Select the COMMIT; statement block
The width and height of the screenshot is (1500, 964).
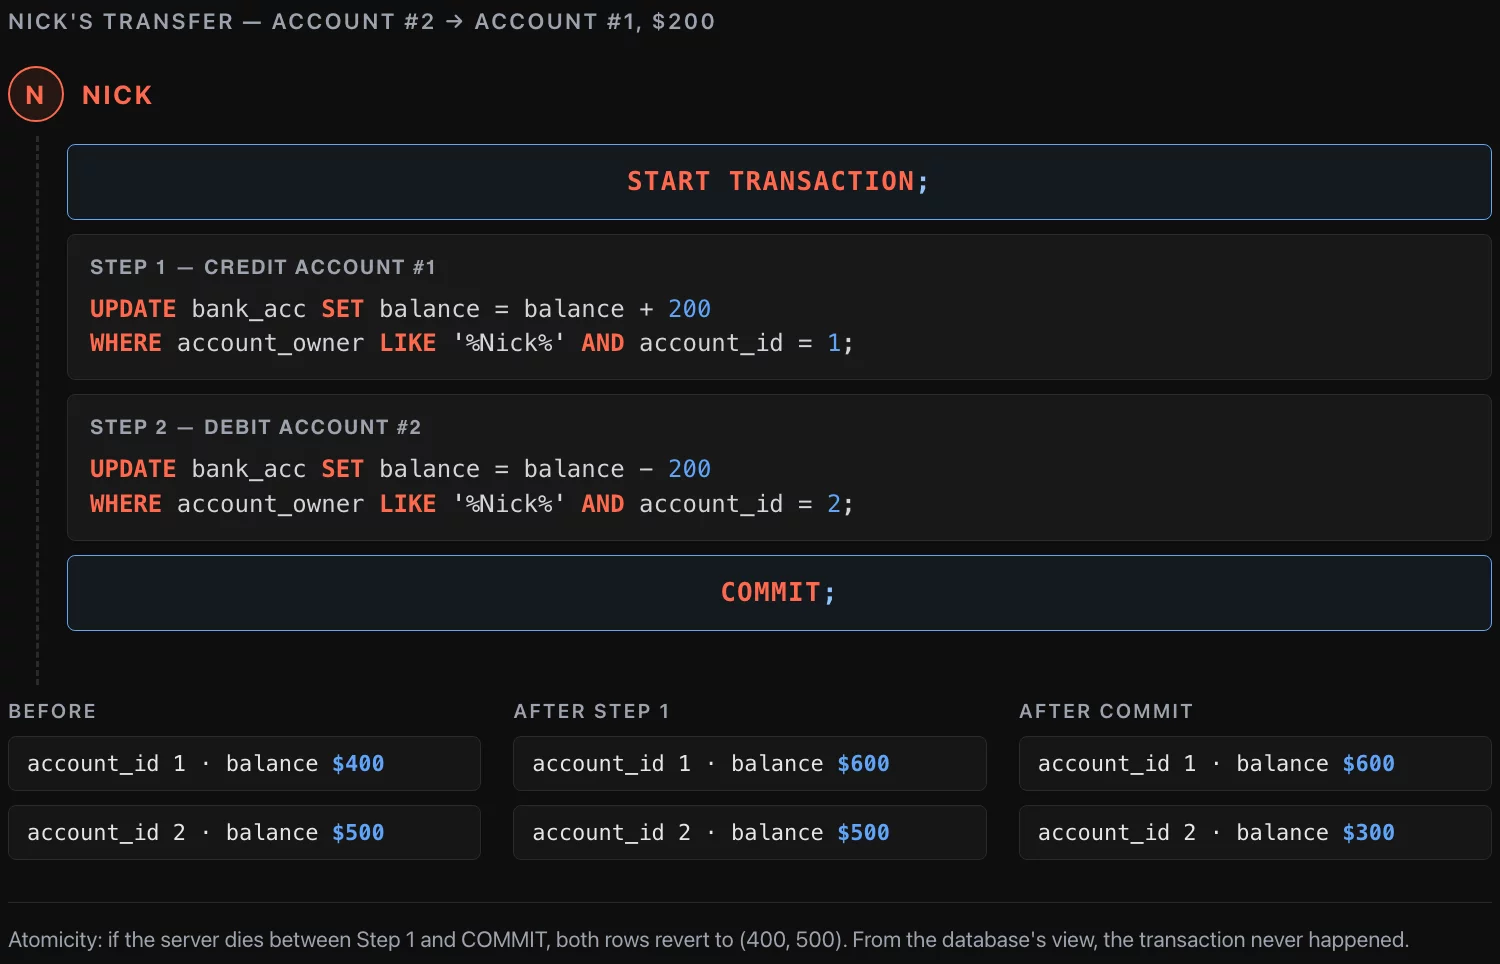point(779,593)
